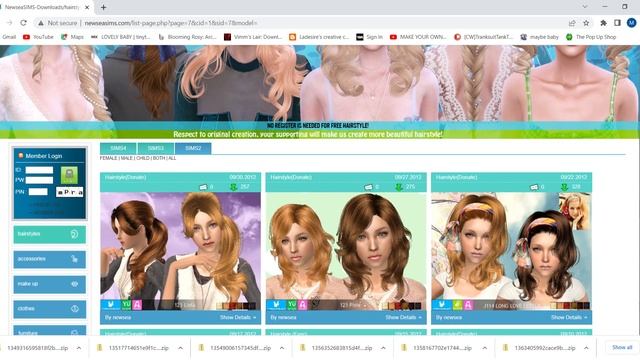Image resolution: width=640 pixels, height=360 pixels.
Task: Click pink A icon on third hairstyle card
Action: point(468,305)
